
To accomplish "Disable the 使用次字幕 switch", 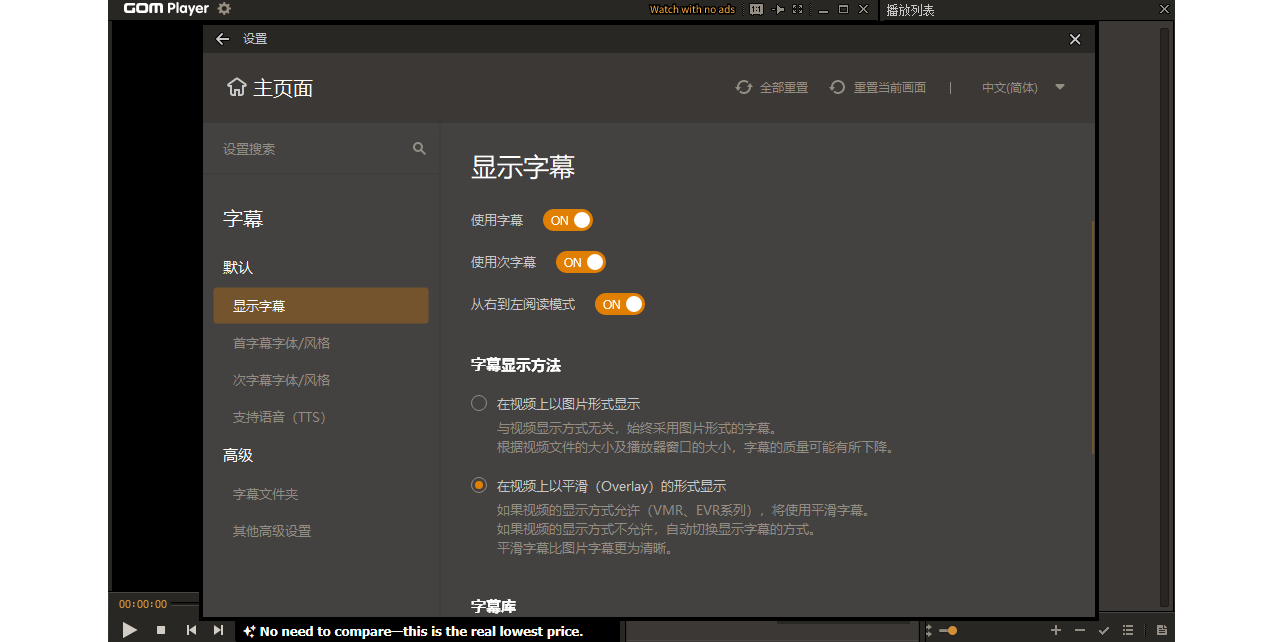I will (581, 262).
